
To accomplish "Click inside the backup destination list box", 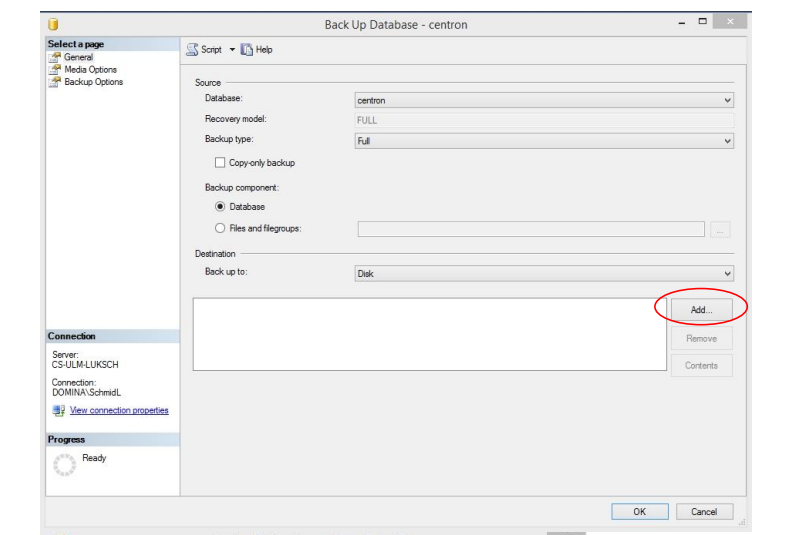I will (429, 334).
